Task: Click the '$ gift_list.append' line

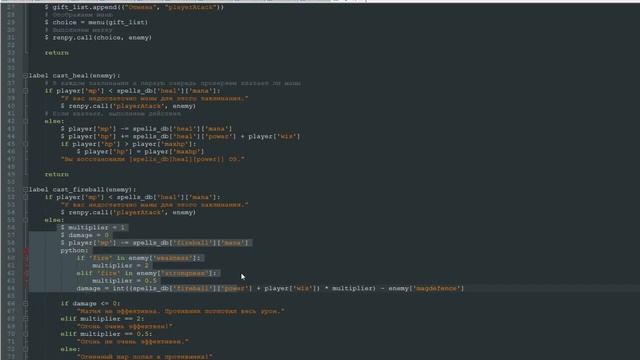Action: tap(134, 7)
